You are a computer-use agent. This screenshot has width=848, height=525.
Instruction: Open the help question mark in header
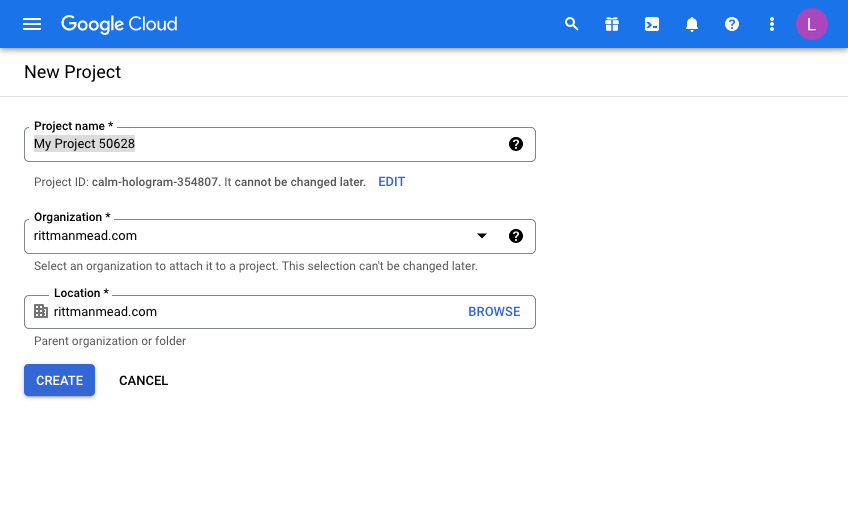point(732,24)
